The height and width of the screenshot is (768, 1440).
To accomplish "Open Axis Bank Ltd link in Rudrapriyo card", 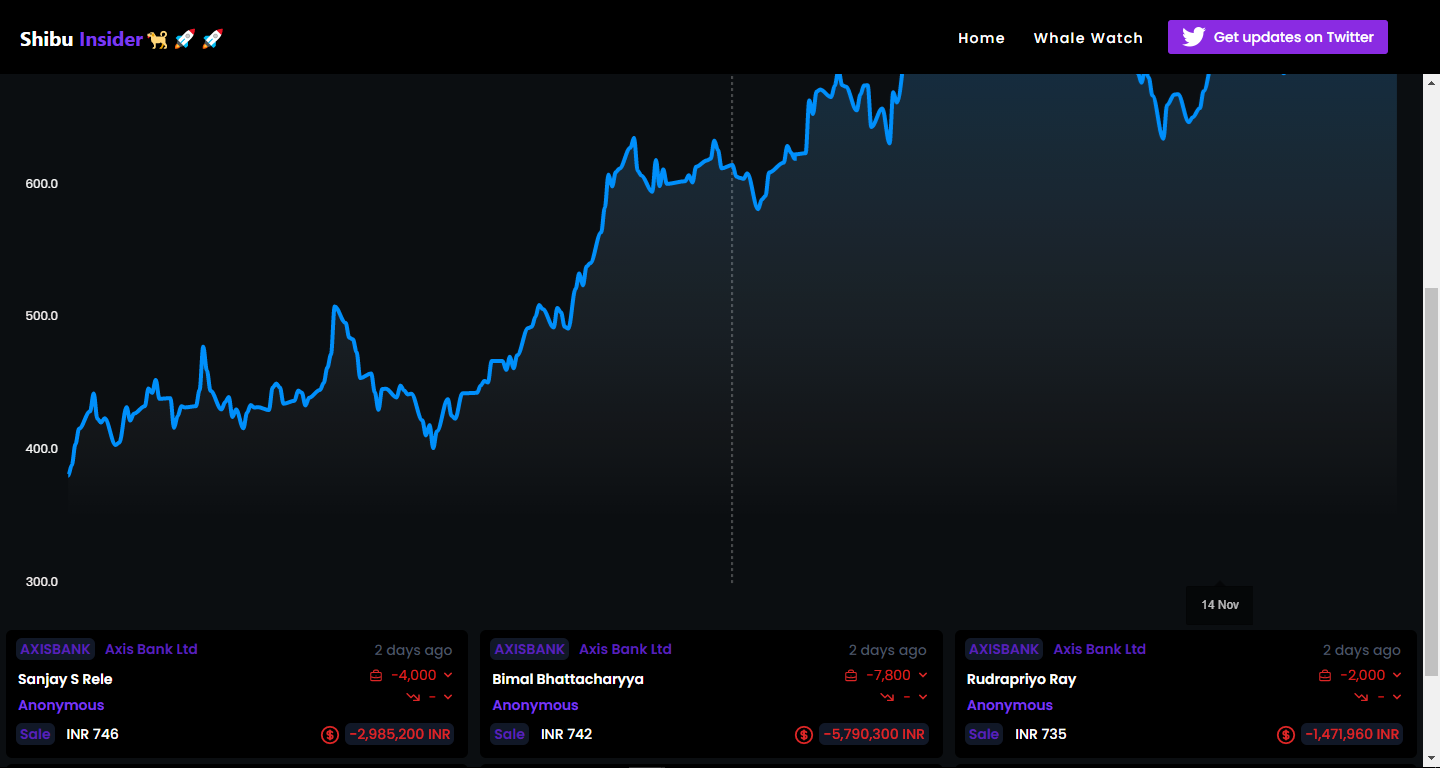I will 1100,649.
